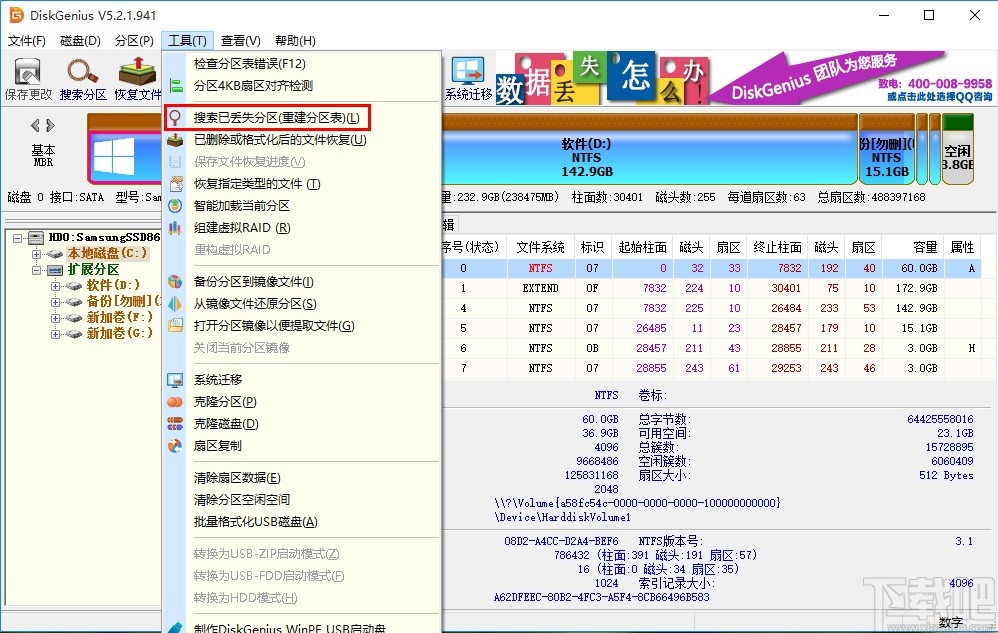Select partition row with 标识 0B
Image resolution: width=998 pixels, height=633 pixels.
click(x=712, y=349)
